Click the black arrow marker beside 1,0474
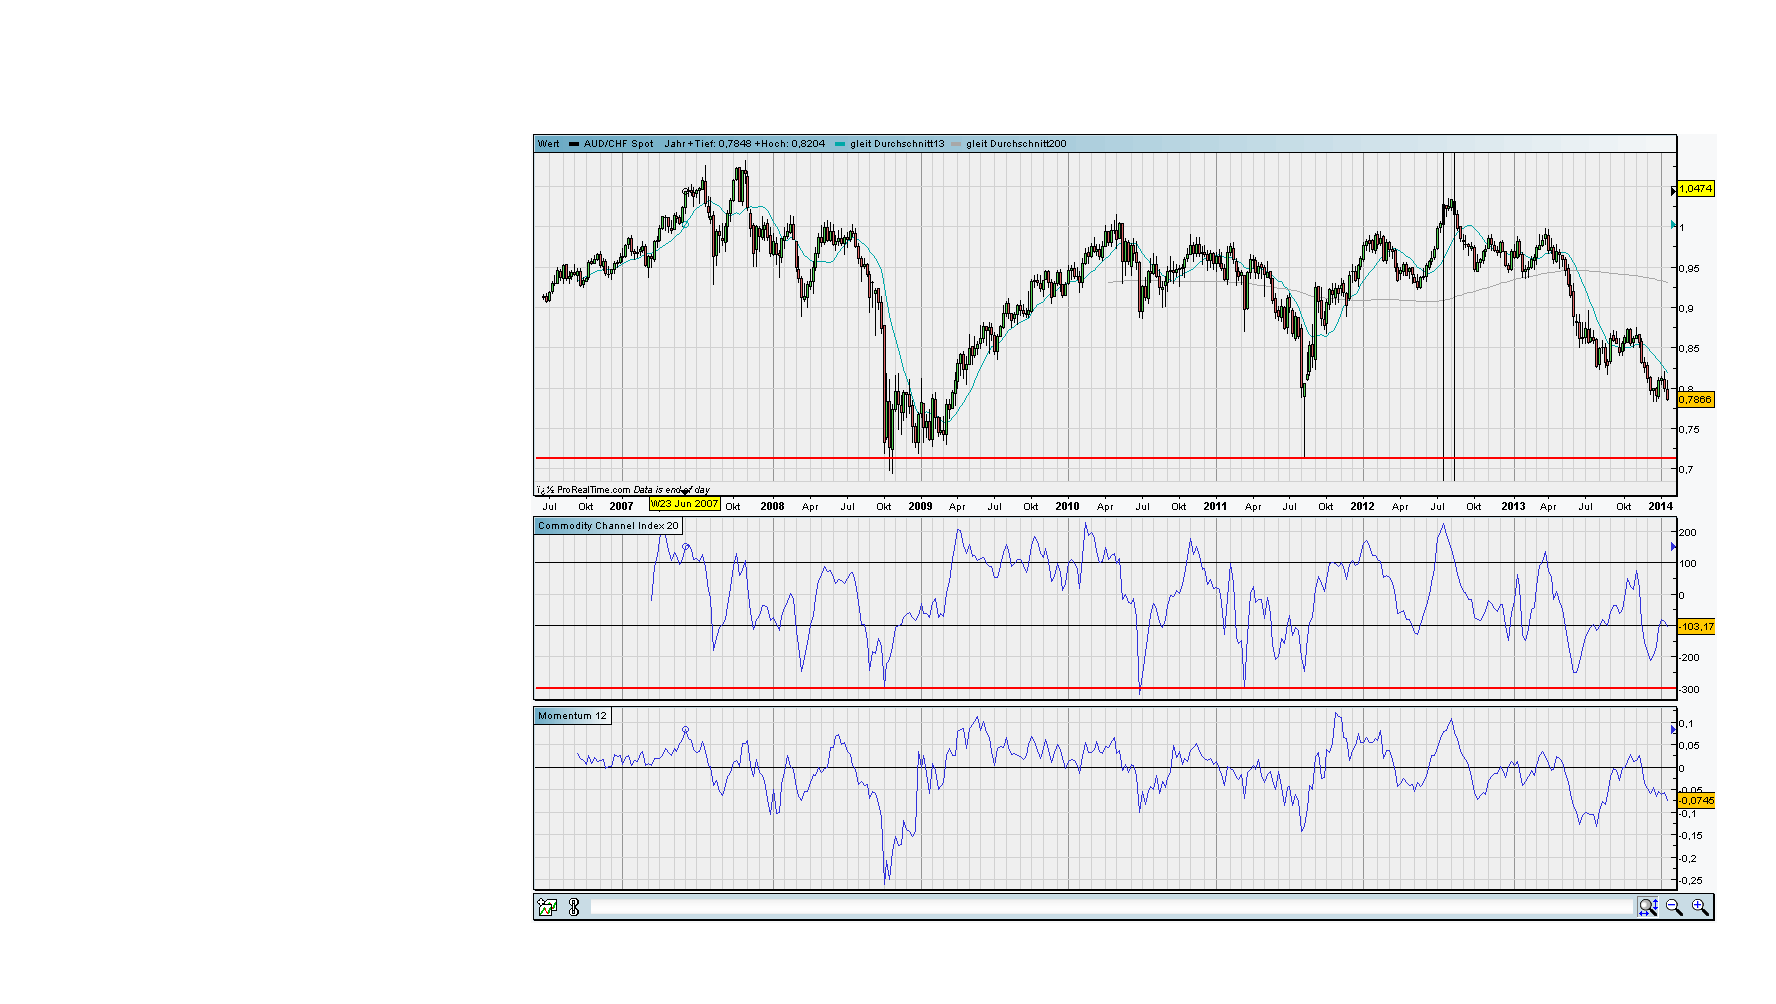The height and width of the screenshot is (1004, 1776). 1673,190
